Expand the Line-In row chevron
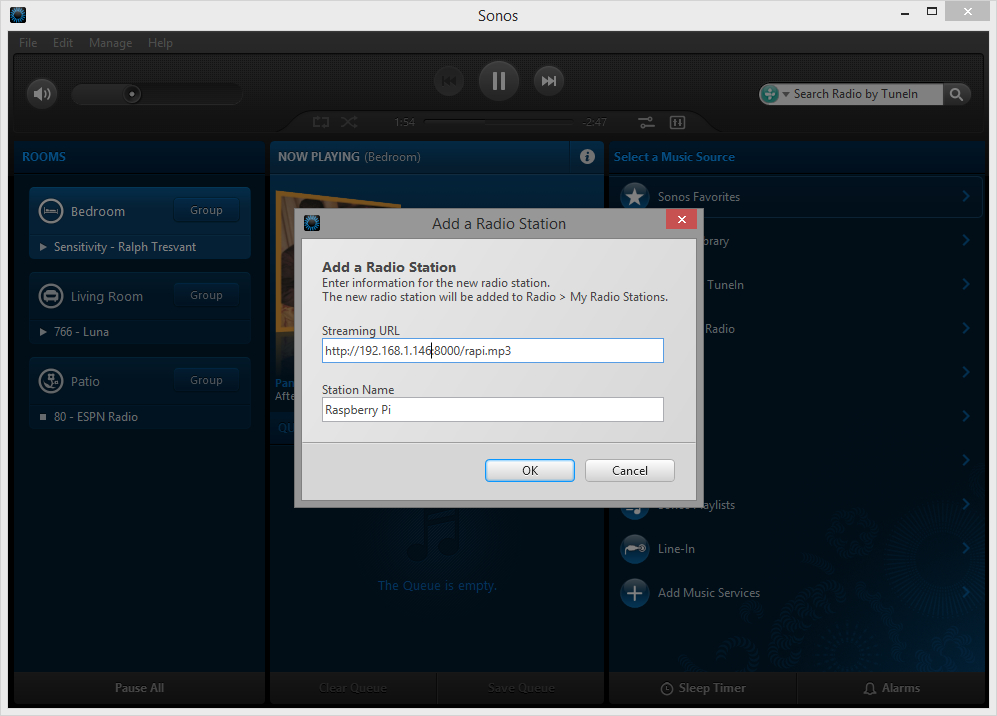 [x=966, y=547]
